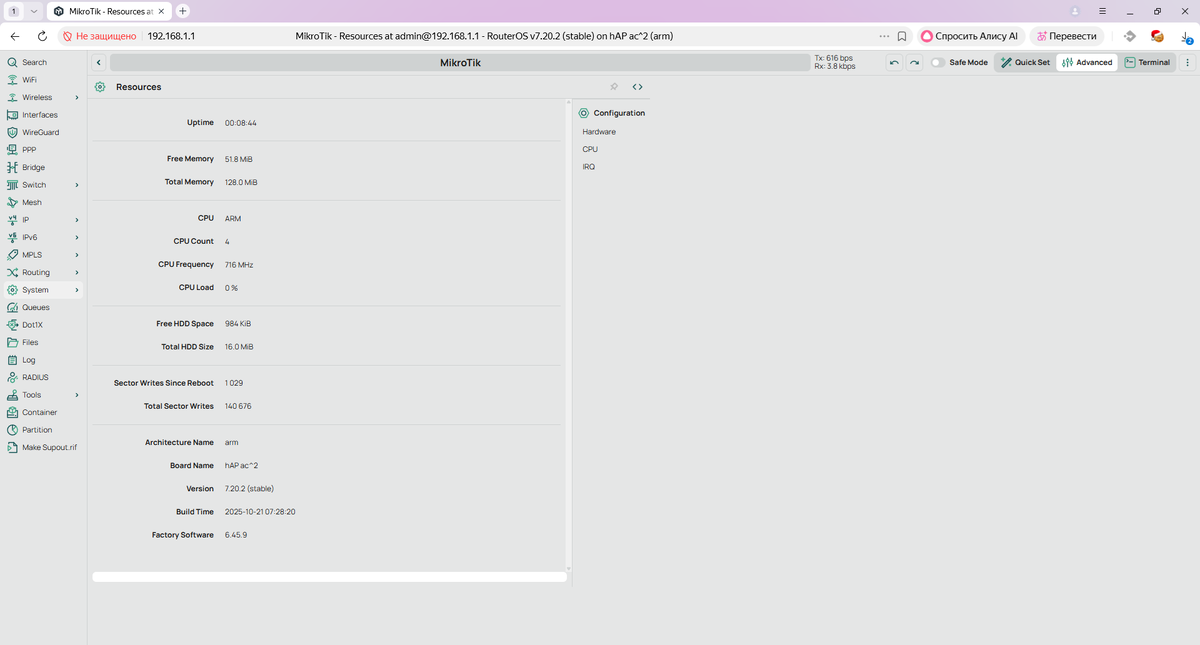Select Version value 7.20.2 (stable)
Image resolution: width=1200 pixels, height=645 pixels.
click(x=249, y=489)
